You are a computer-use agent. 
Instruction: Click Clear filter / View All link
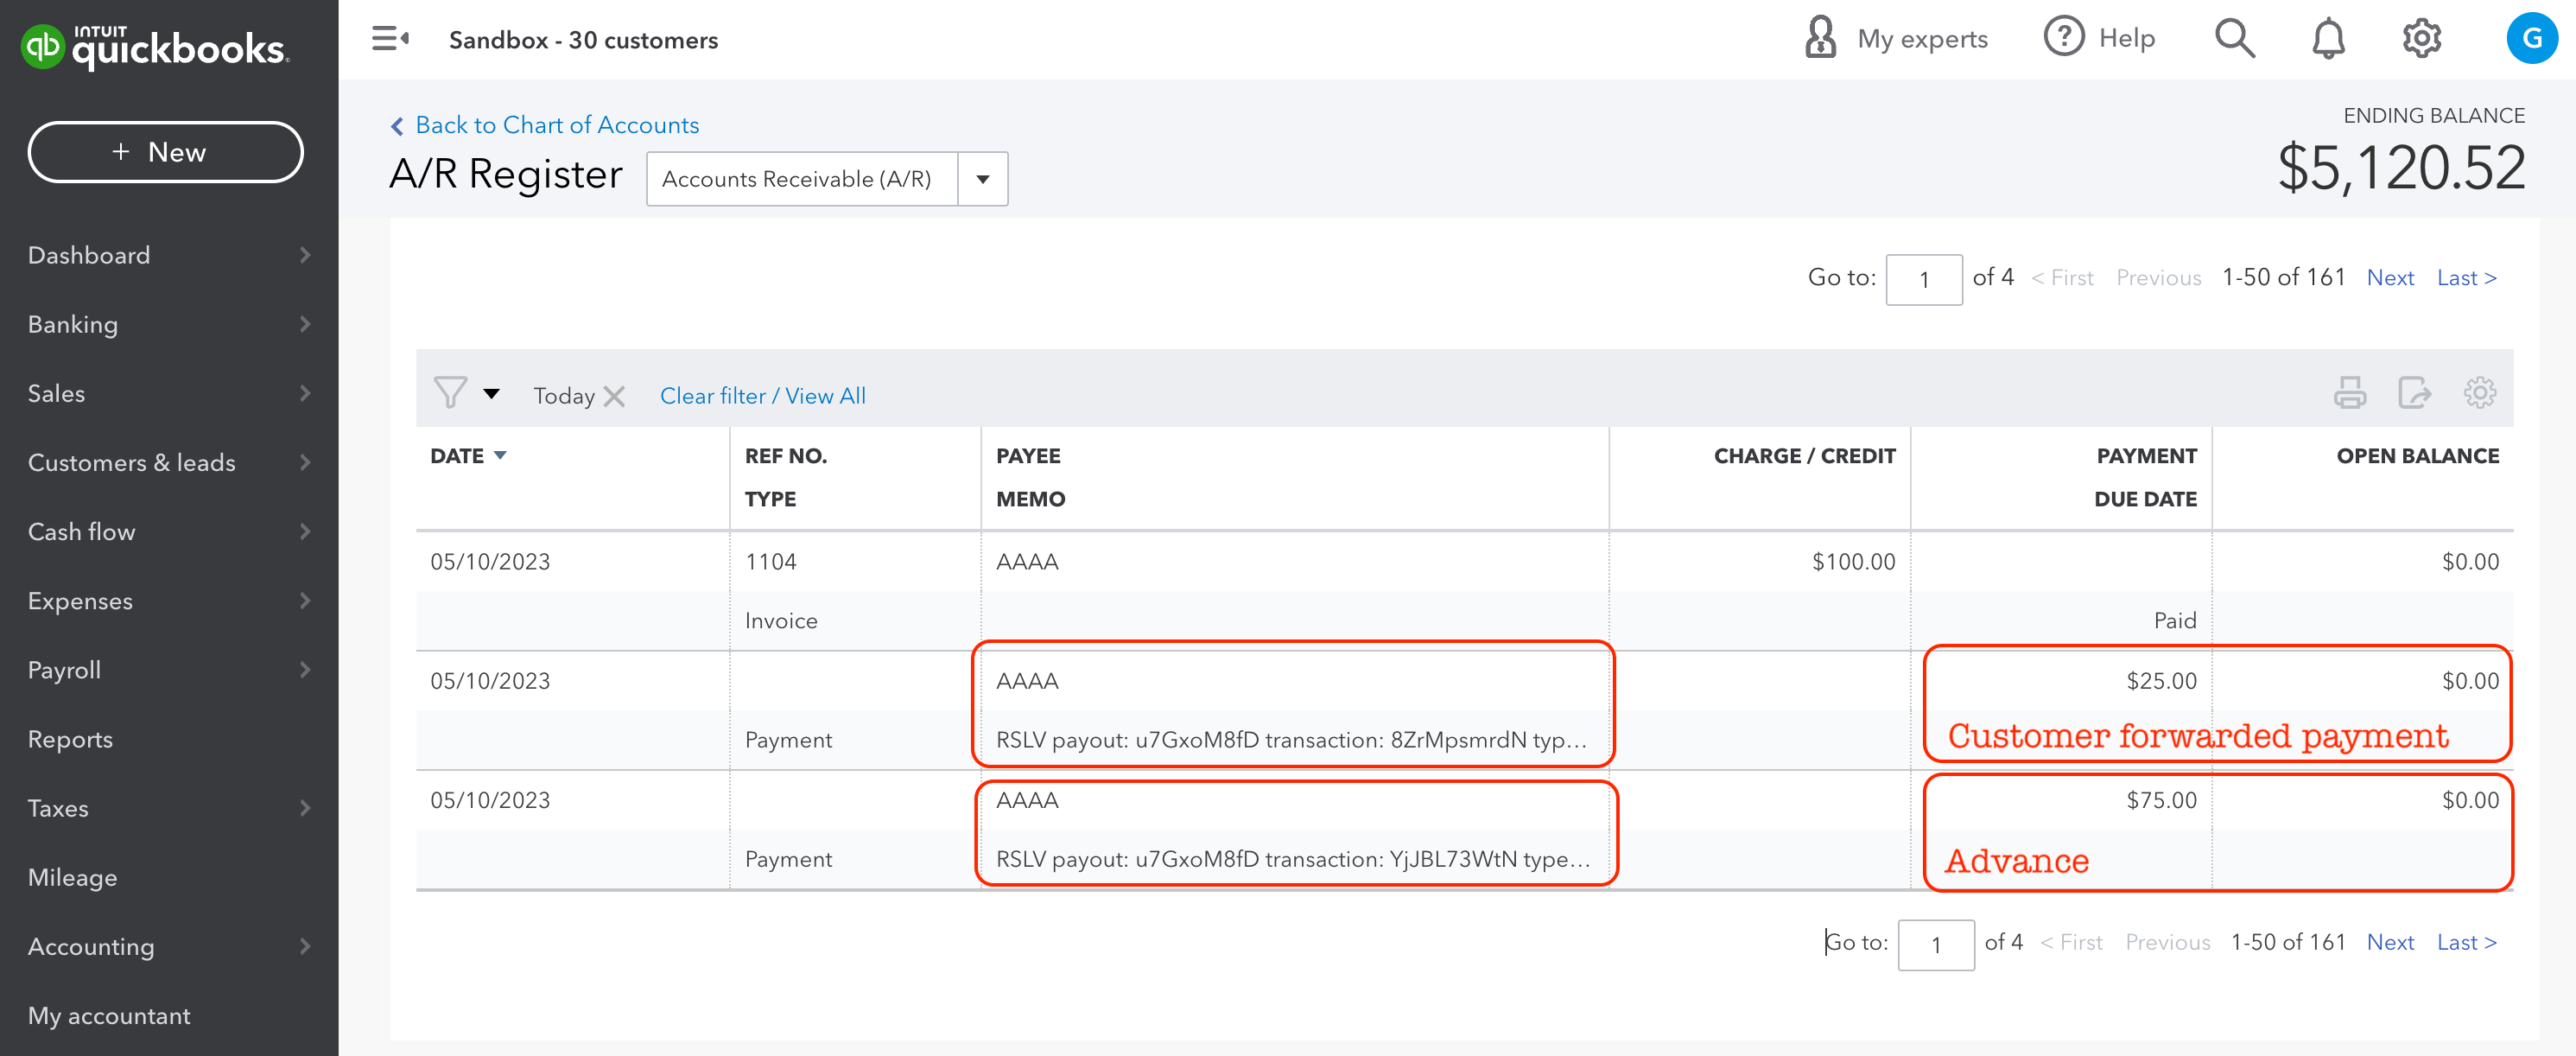coord(762,396)
